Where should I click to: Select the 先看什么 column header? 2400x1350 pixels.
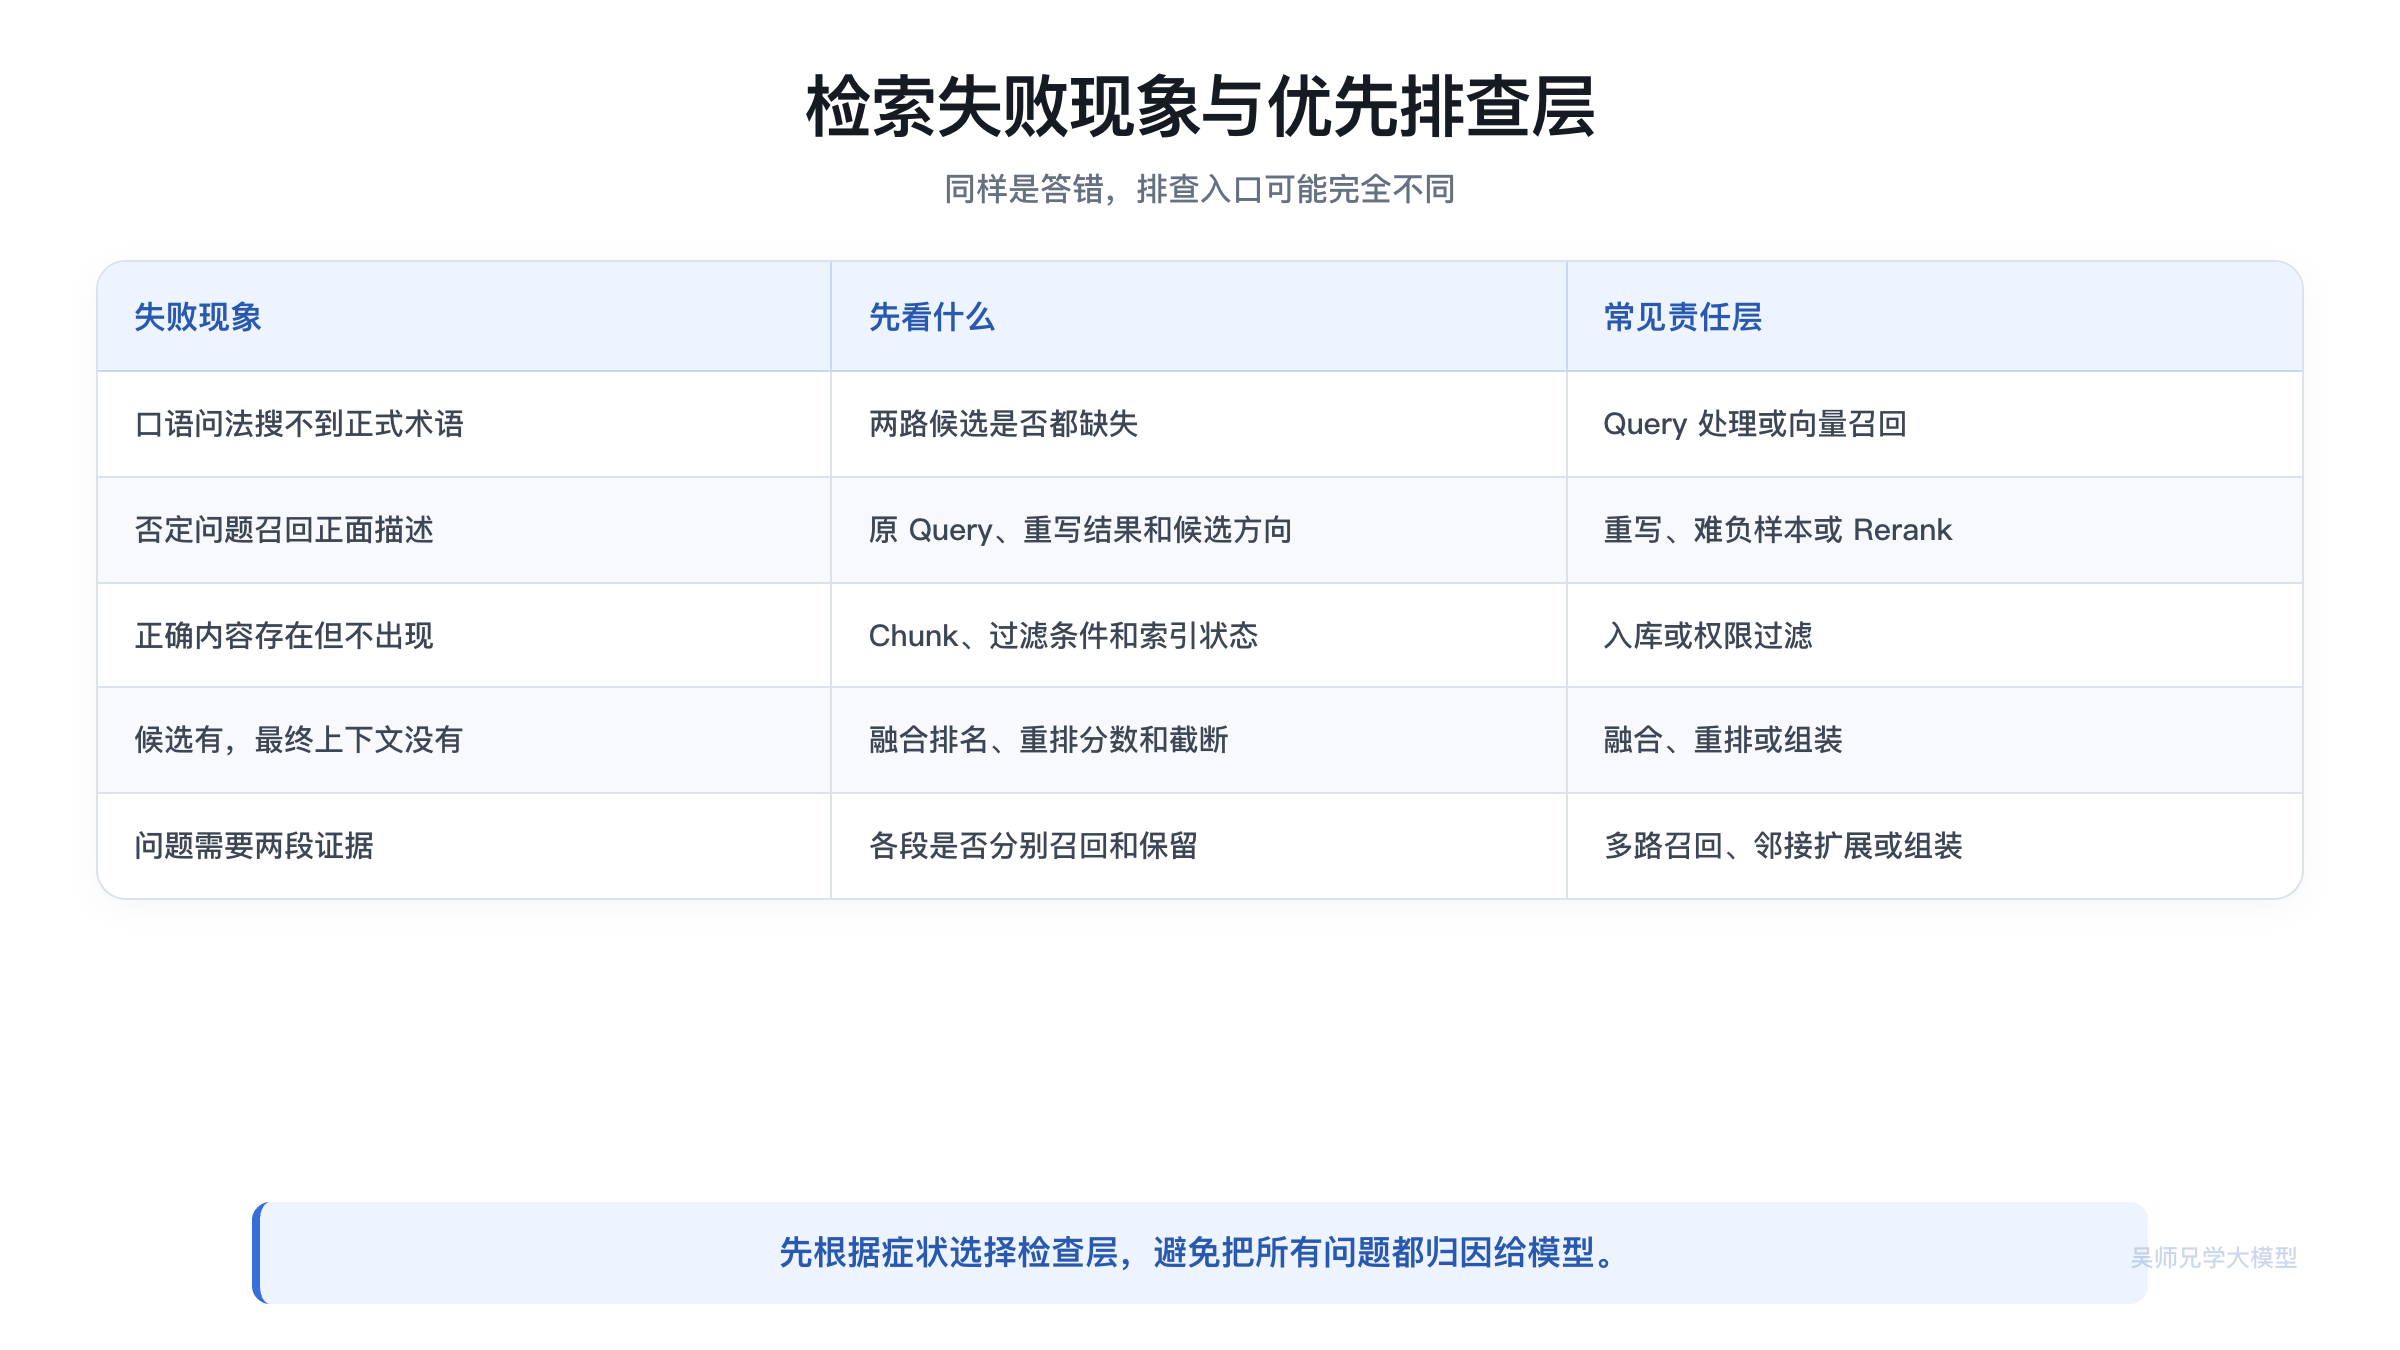tap(1199, 317)
